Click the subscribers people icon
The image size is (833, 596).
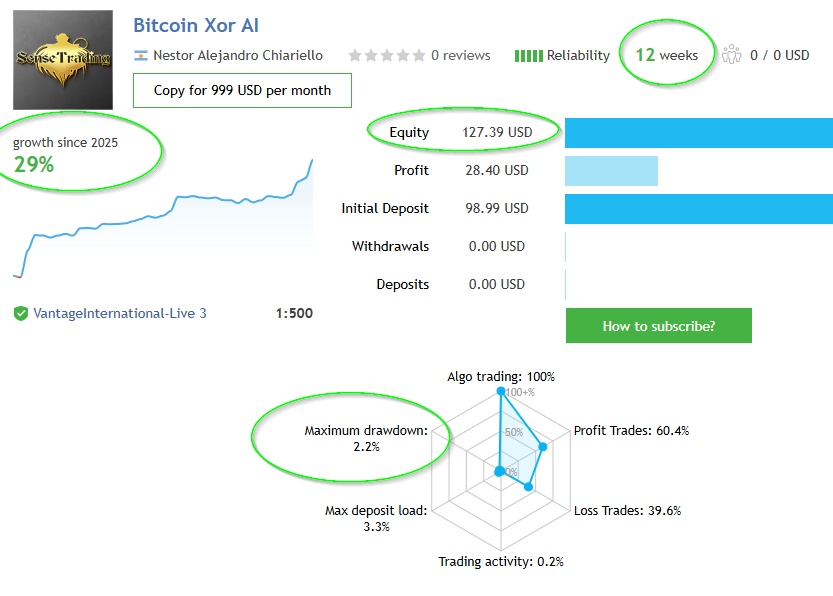733,55
